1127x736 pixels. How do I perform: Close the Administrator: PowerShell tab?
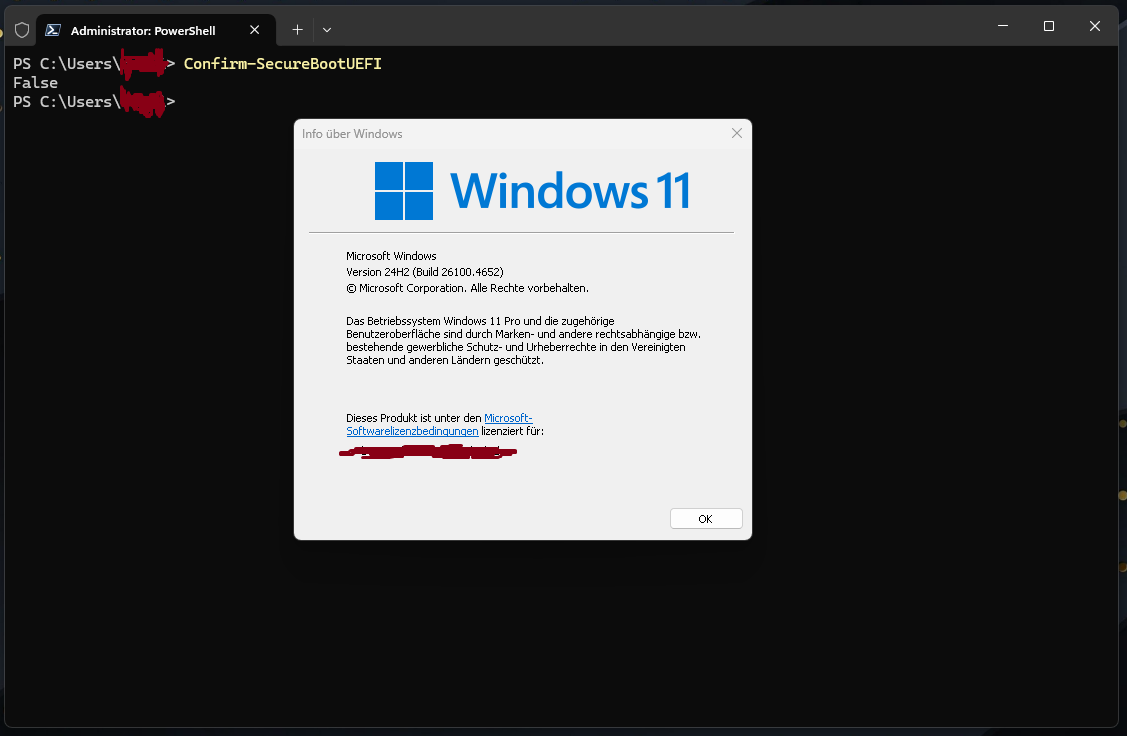254,29
